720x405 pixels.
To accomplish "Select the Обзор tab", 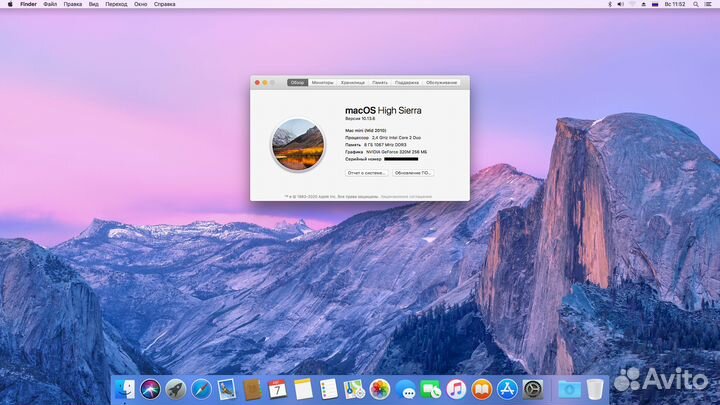I will pos(298,83).
